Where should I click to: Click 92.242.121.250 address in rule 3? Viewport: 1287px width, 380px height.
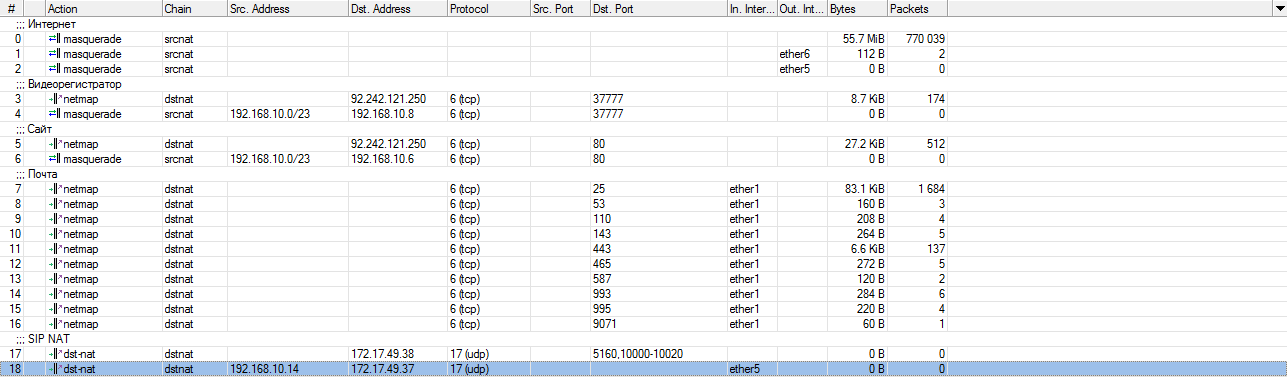tap(389, 99)
